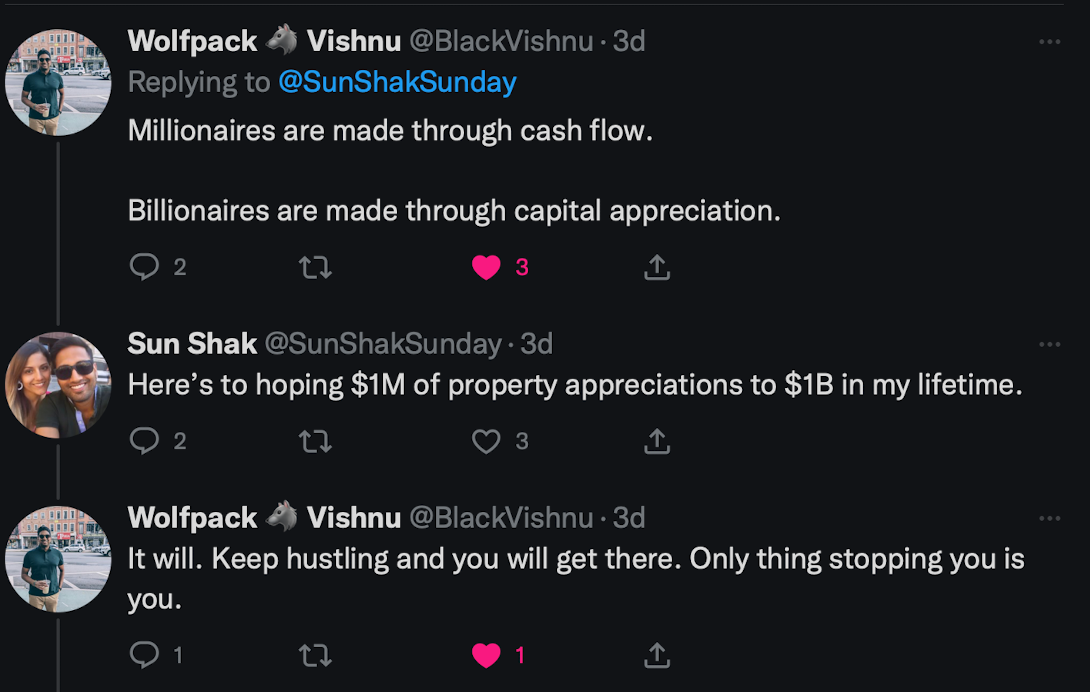
Task: Unlike the Keep hustling tweet
Action: point(486,655)
